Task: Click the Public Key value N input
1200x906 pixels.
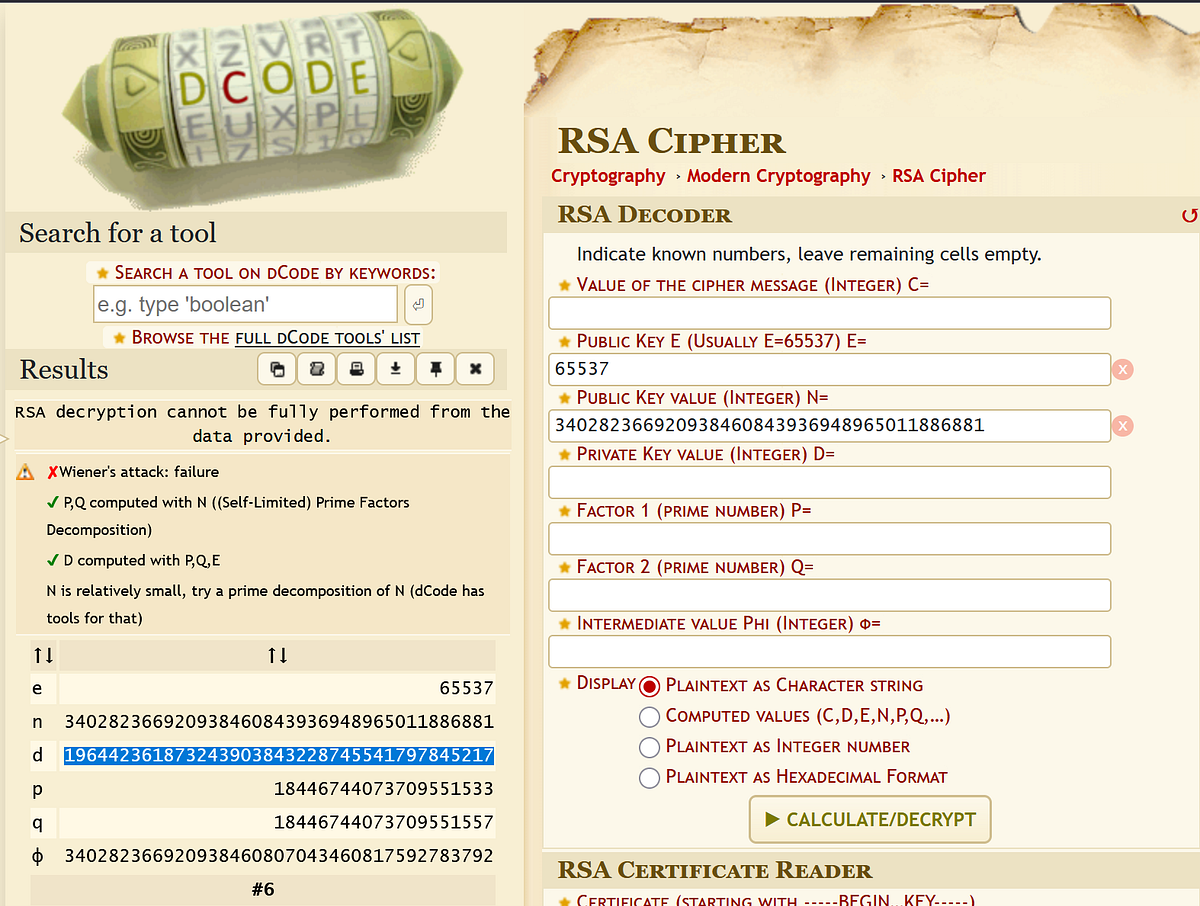Action: [x=830, y=426]
